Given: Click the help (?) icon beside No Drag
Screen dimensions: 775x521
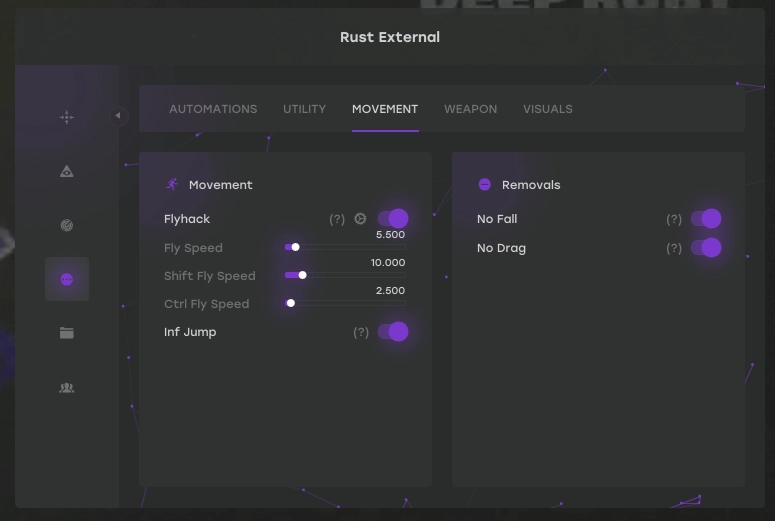Looking at the screenshot, I should tap(674, 248).
